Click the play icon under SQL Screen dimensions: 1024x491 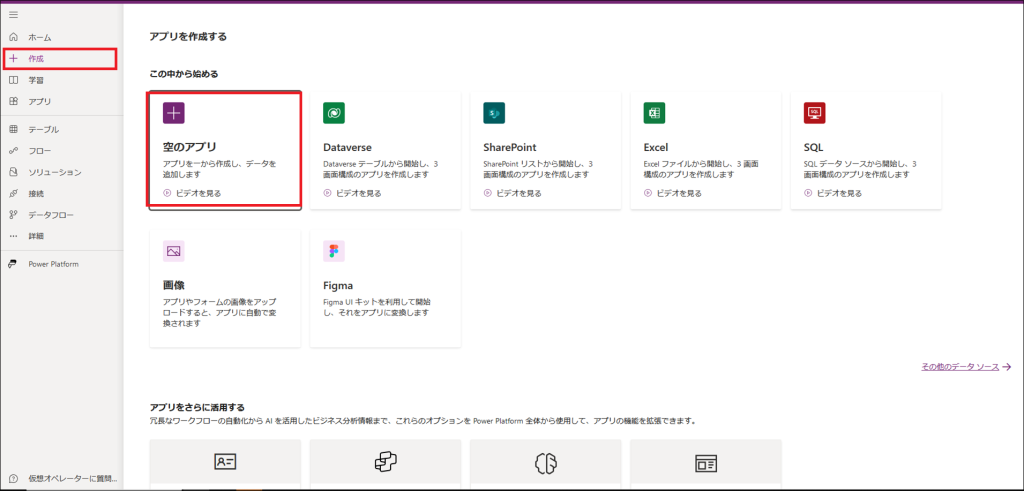click(x=808, y=193)
